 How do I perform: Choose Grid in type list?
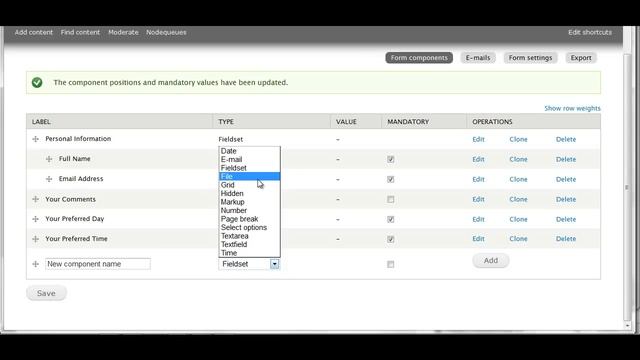[x=249, y=185]
